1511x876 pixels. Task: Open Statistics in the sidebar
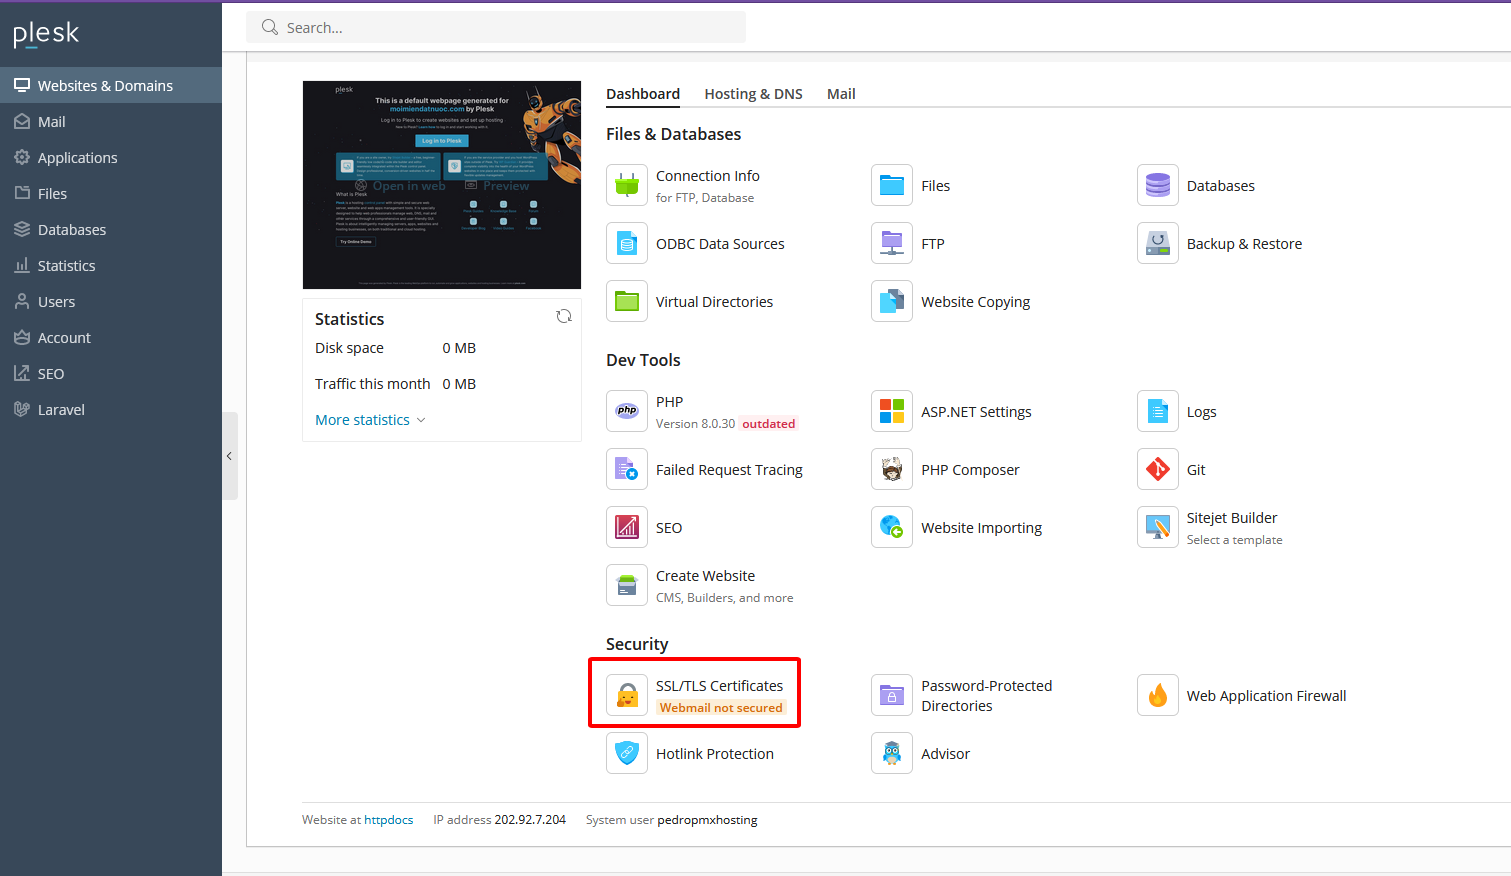pos(111,265)
